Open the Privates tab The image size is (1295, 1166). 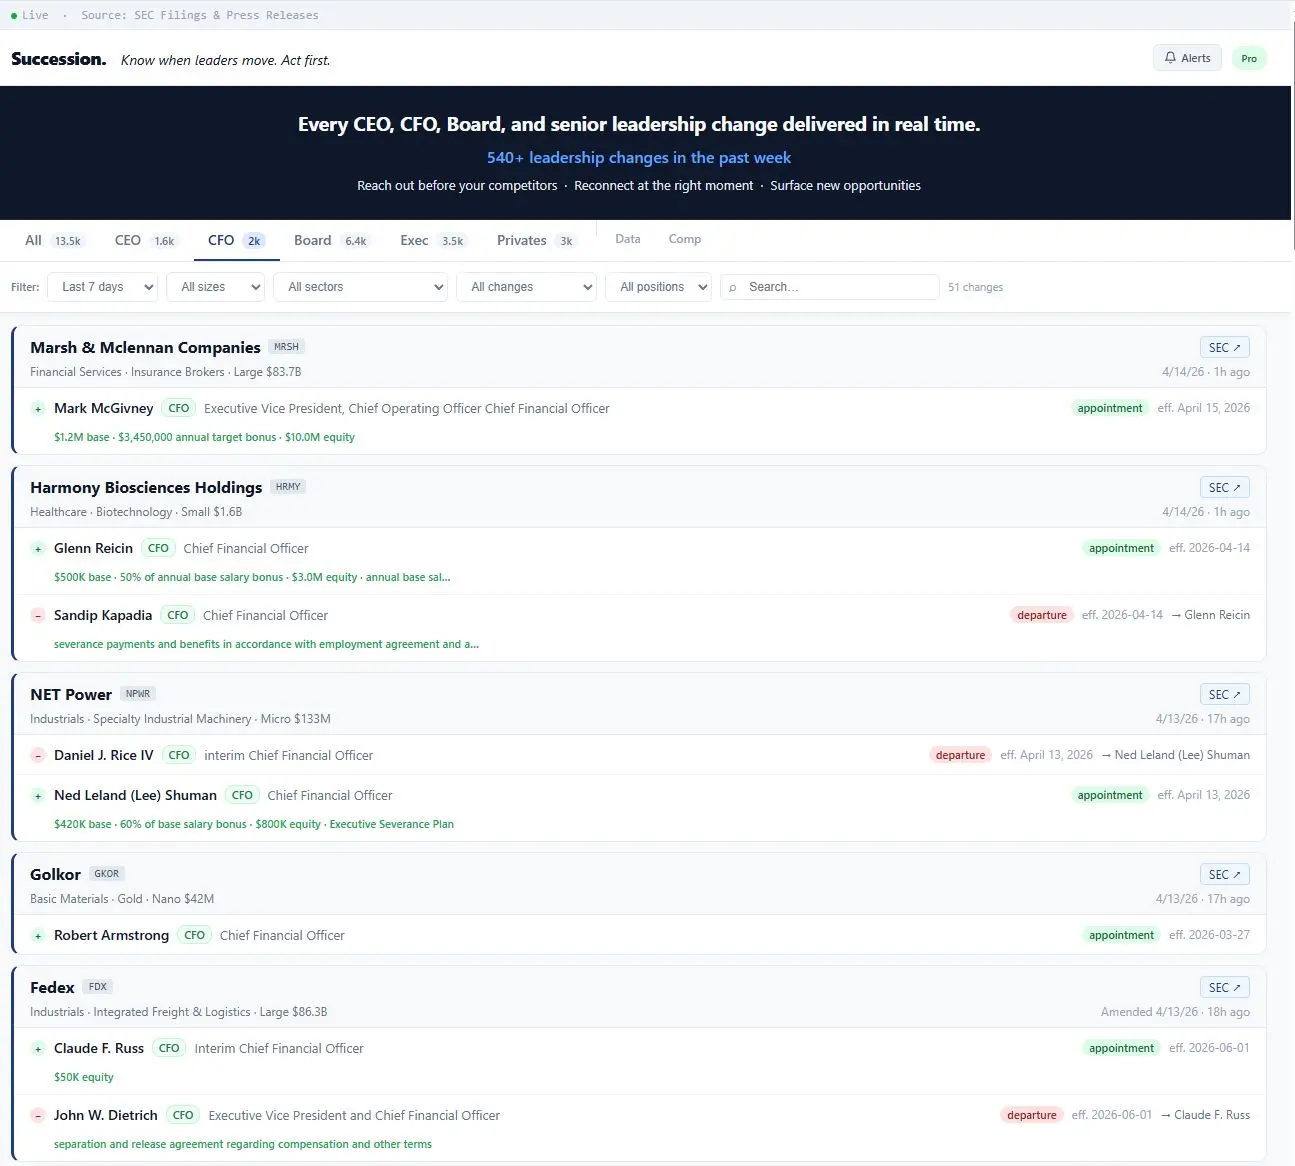(x=536, y=241)
